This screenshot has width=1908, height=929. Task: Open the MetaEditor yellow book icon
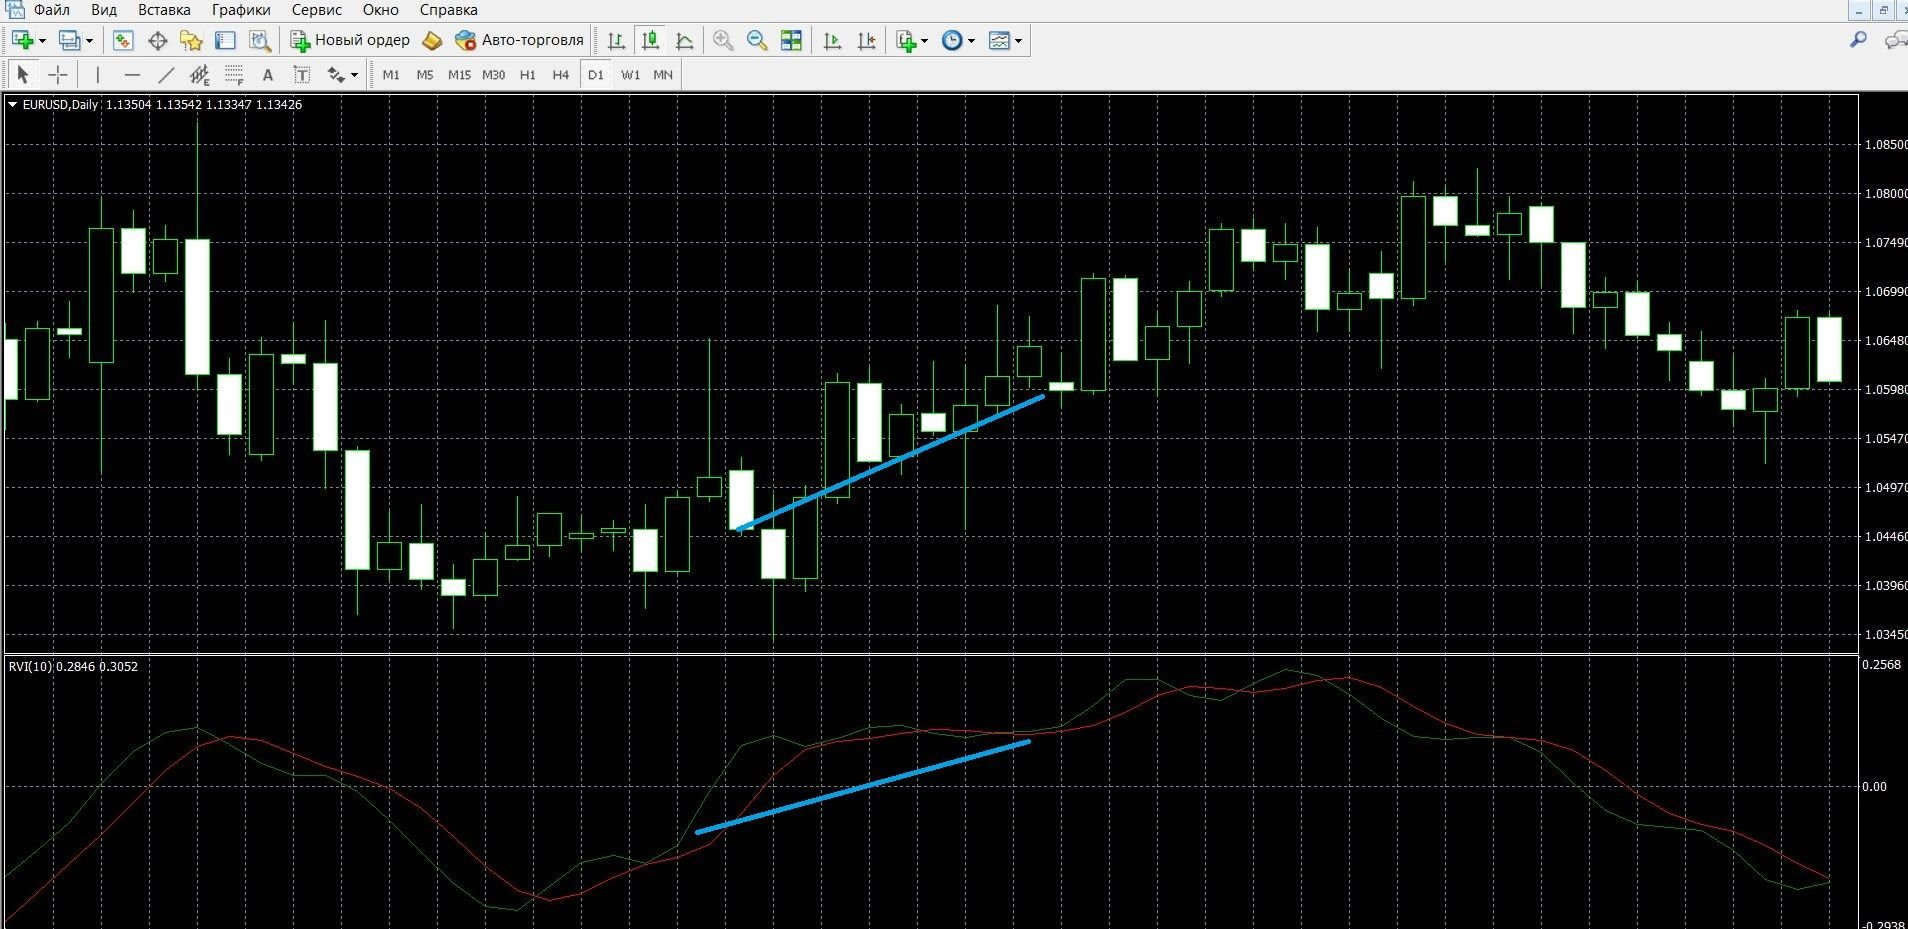click(432, 41)
